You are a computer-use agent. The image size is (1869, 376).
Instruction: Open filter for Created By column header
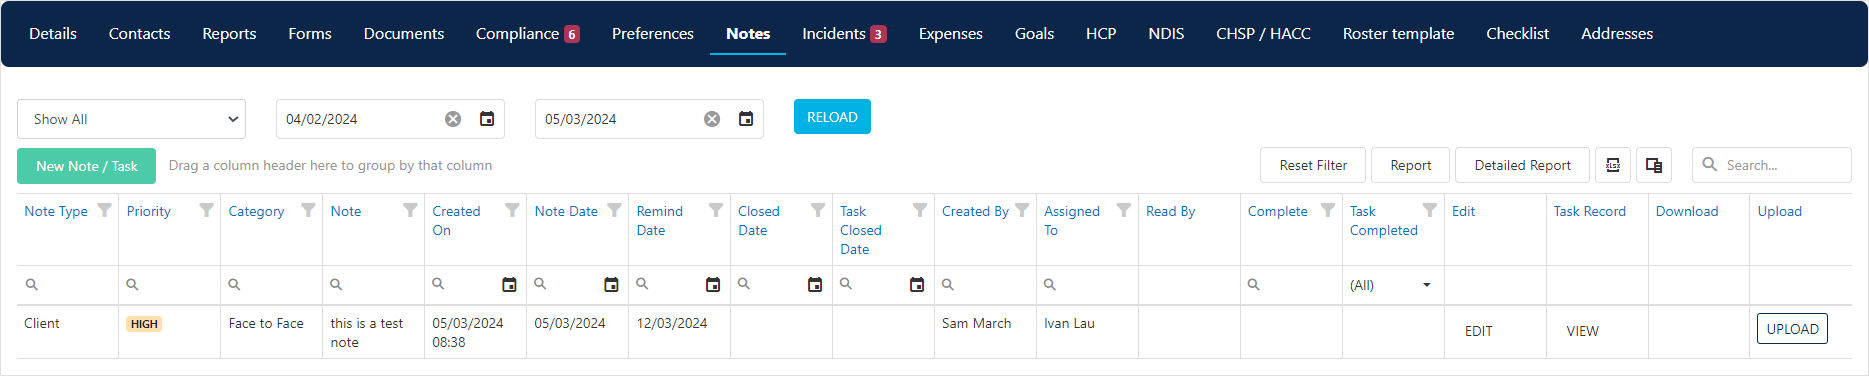pos(1022,210)
